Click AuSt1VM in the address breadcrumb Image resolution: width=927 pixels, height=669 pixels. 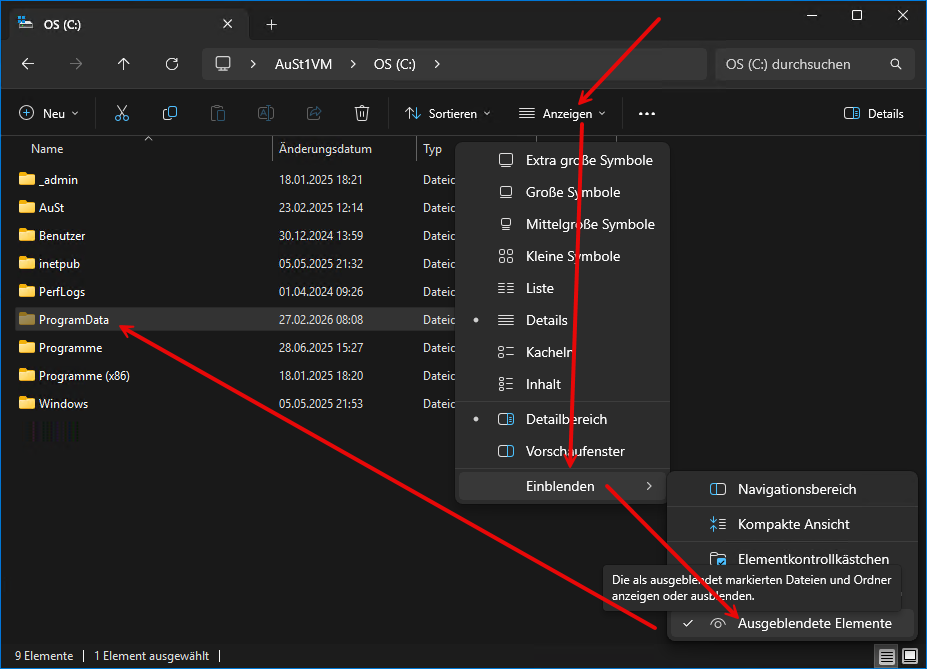[x=303, y=64]
